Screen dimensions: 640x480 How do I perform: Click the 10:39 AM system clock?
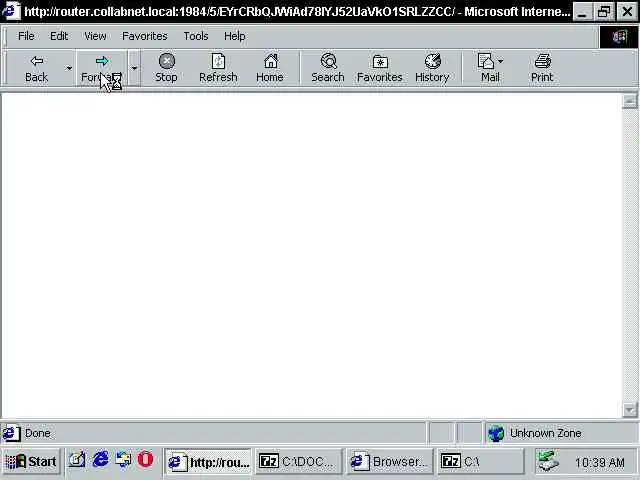pyautogui.click(x=600, y=462)
